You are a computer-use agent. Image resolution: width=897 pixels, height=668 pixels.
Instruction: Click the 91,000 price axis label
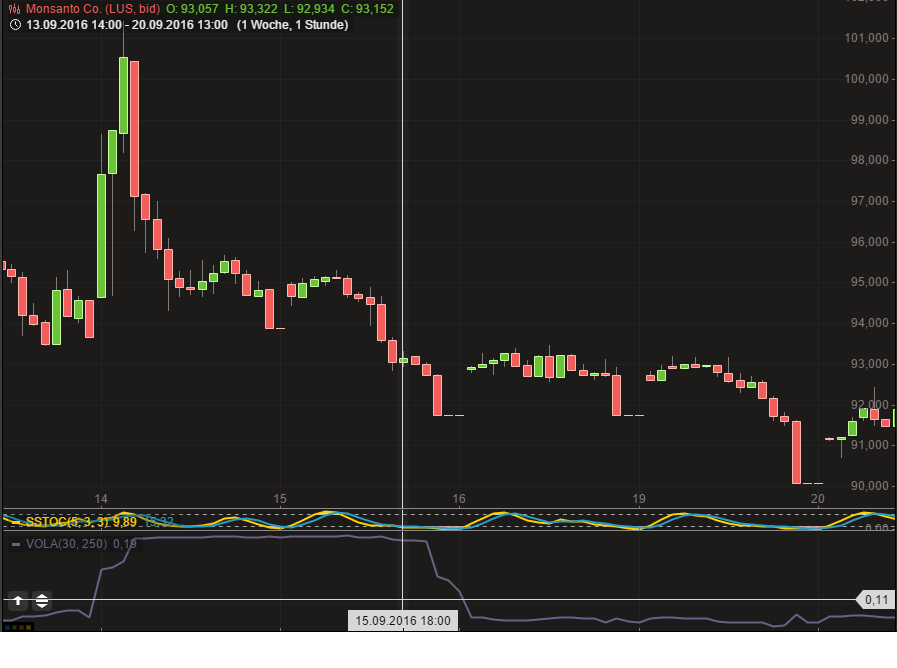(870, 445)
